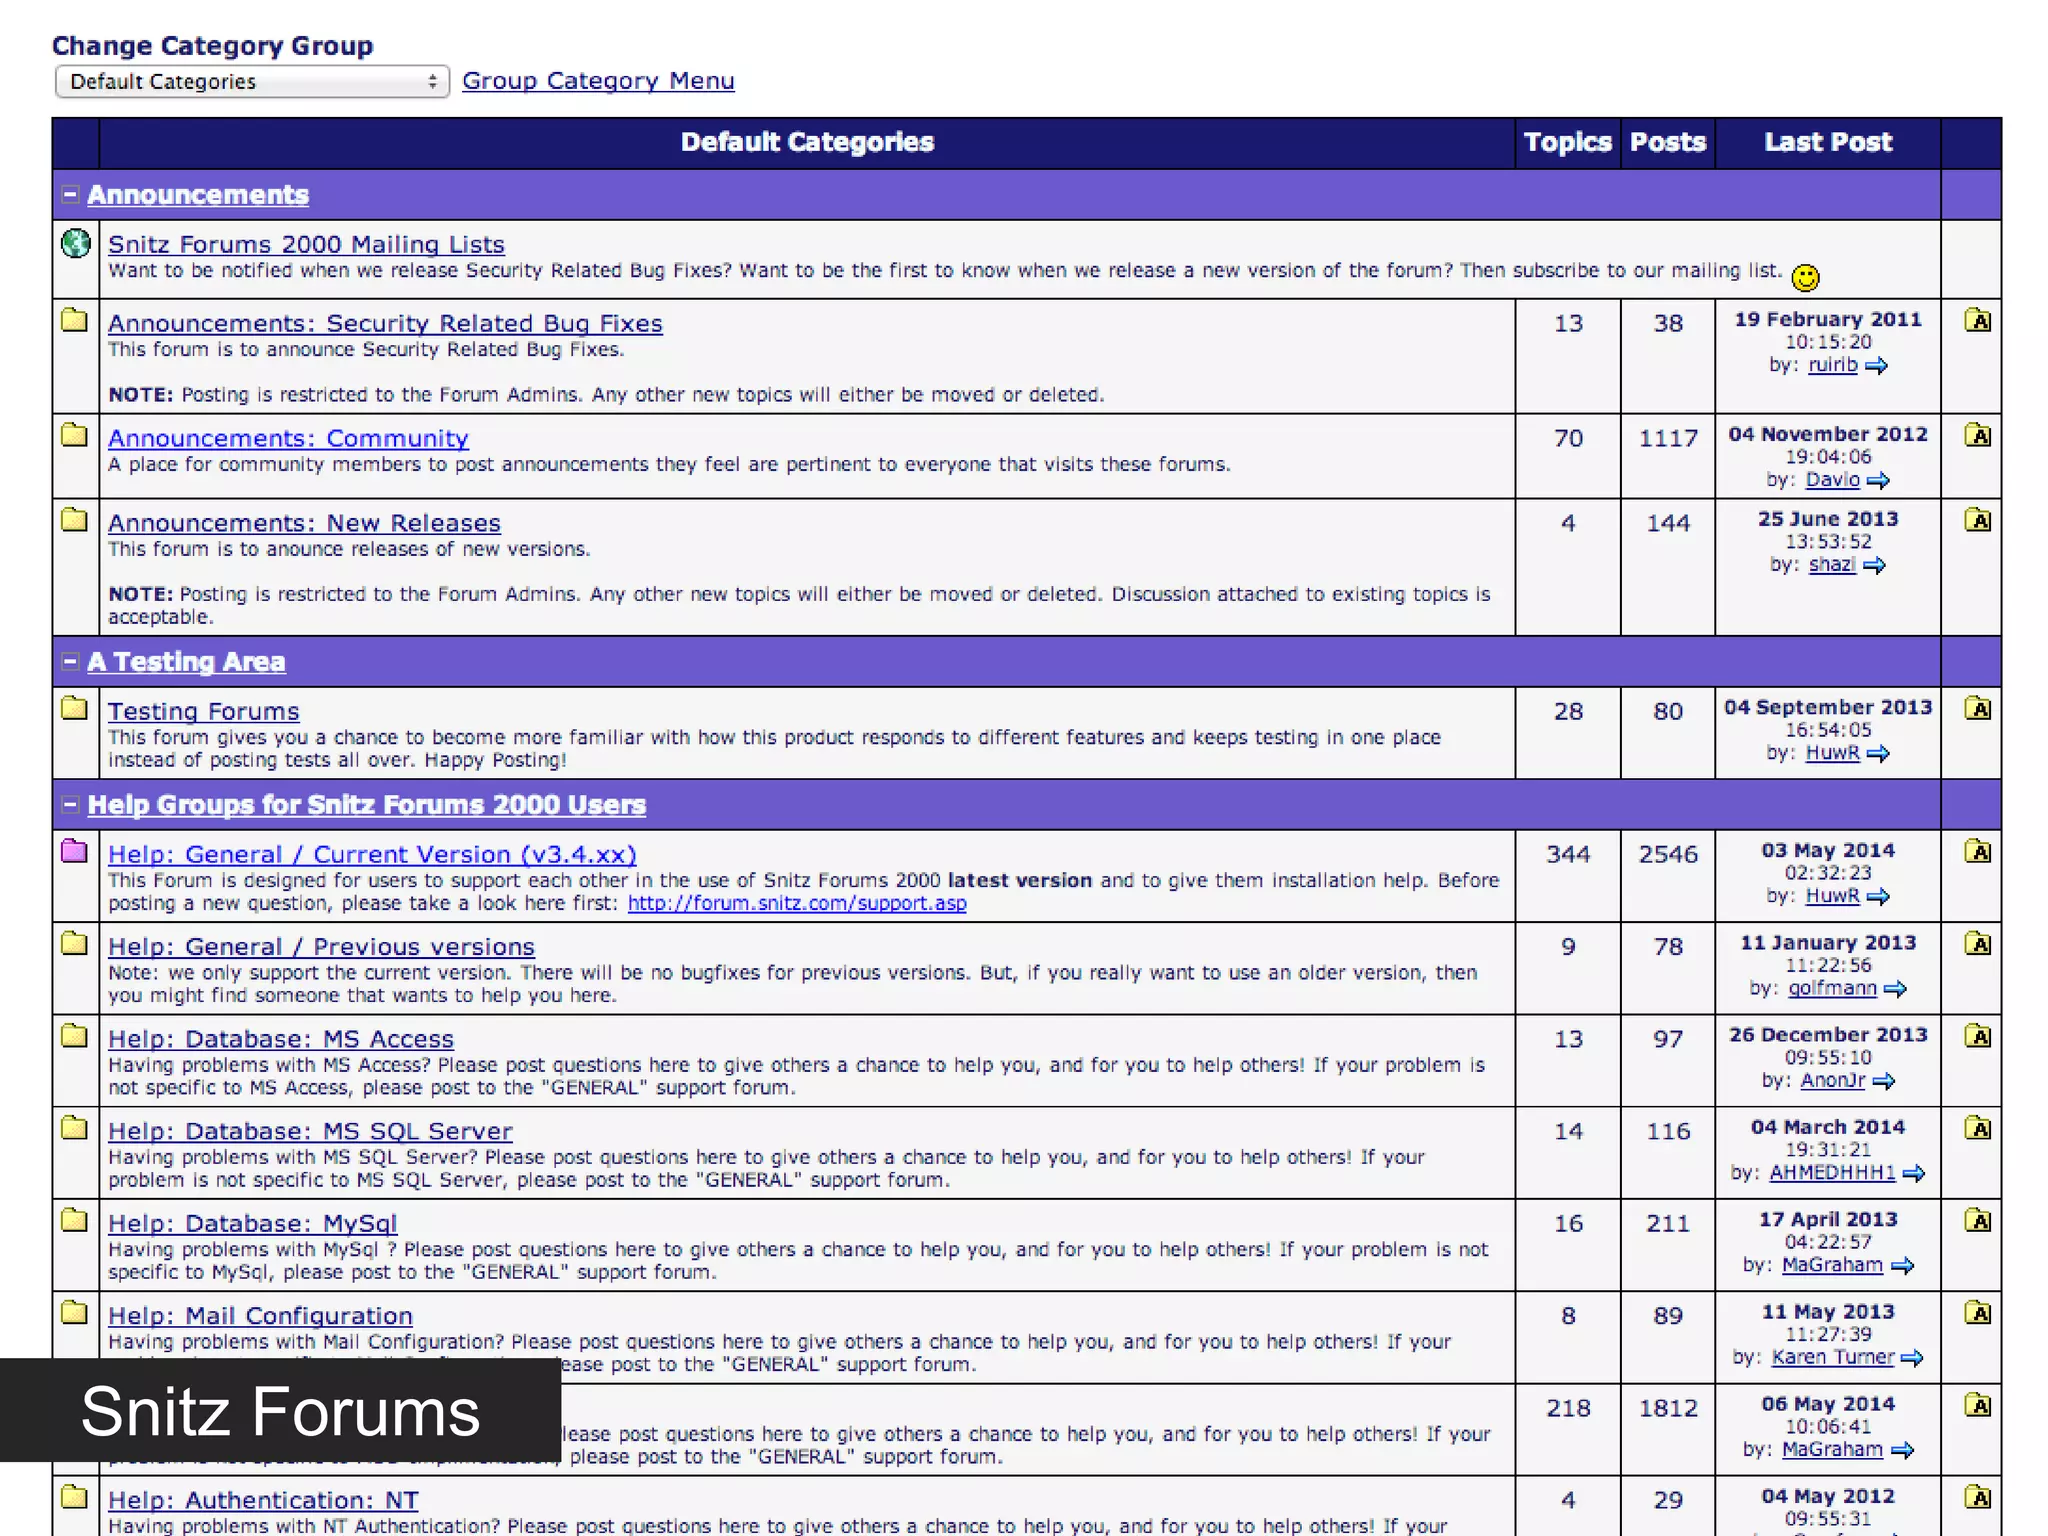Open the Testing Forums link

[x=204, y=711]
